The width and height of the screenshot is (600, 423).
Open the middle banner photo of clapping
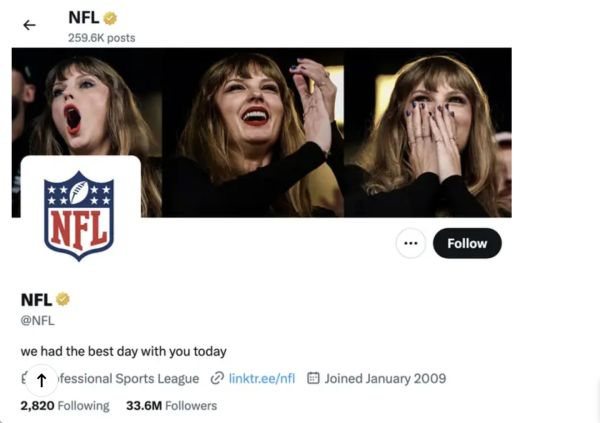[253, 132]
